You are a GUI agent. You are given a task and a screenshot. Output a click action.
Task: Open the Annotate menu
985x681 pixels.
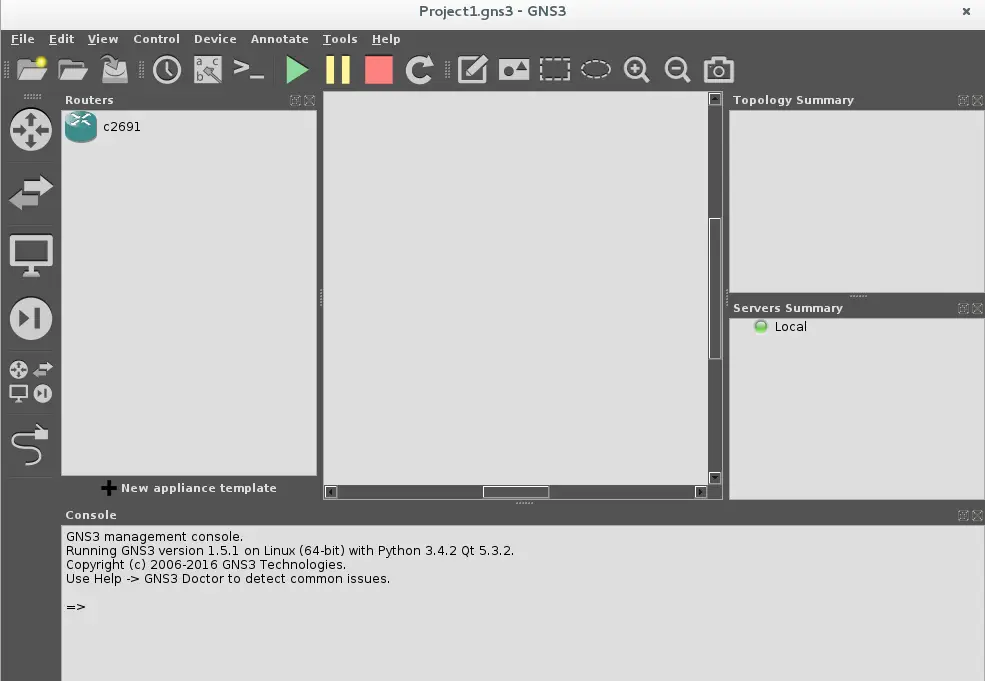coord(280,39)
